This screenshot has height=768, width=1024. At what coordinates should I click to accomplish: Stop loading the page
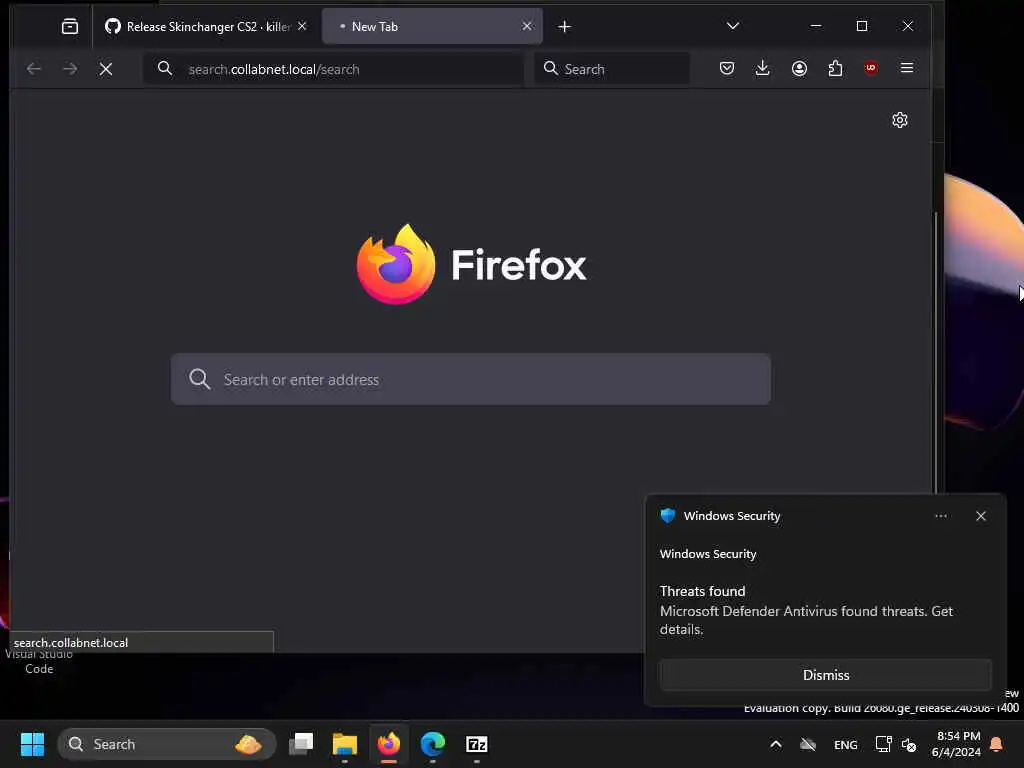coord(106,69)
